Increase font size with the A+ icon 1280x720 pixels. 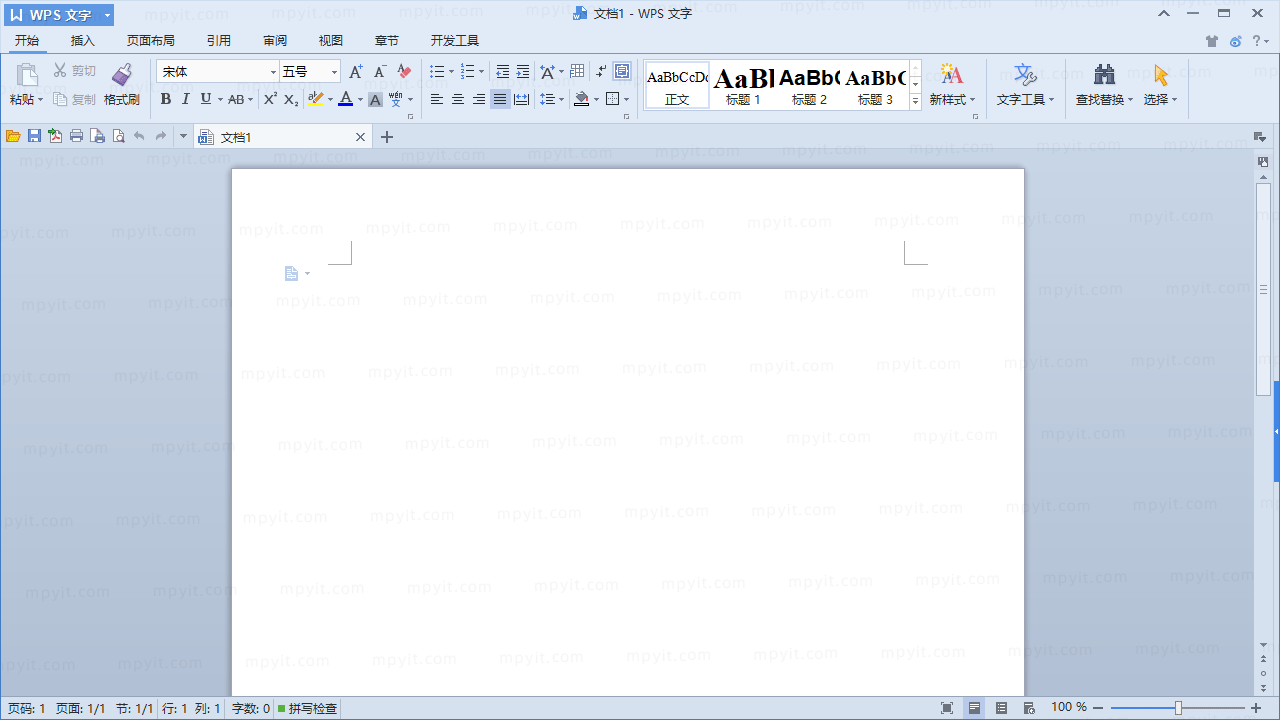356,72
